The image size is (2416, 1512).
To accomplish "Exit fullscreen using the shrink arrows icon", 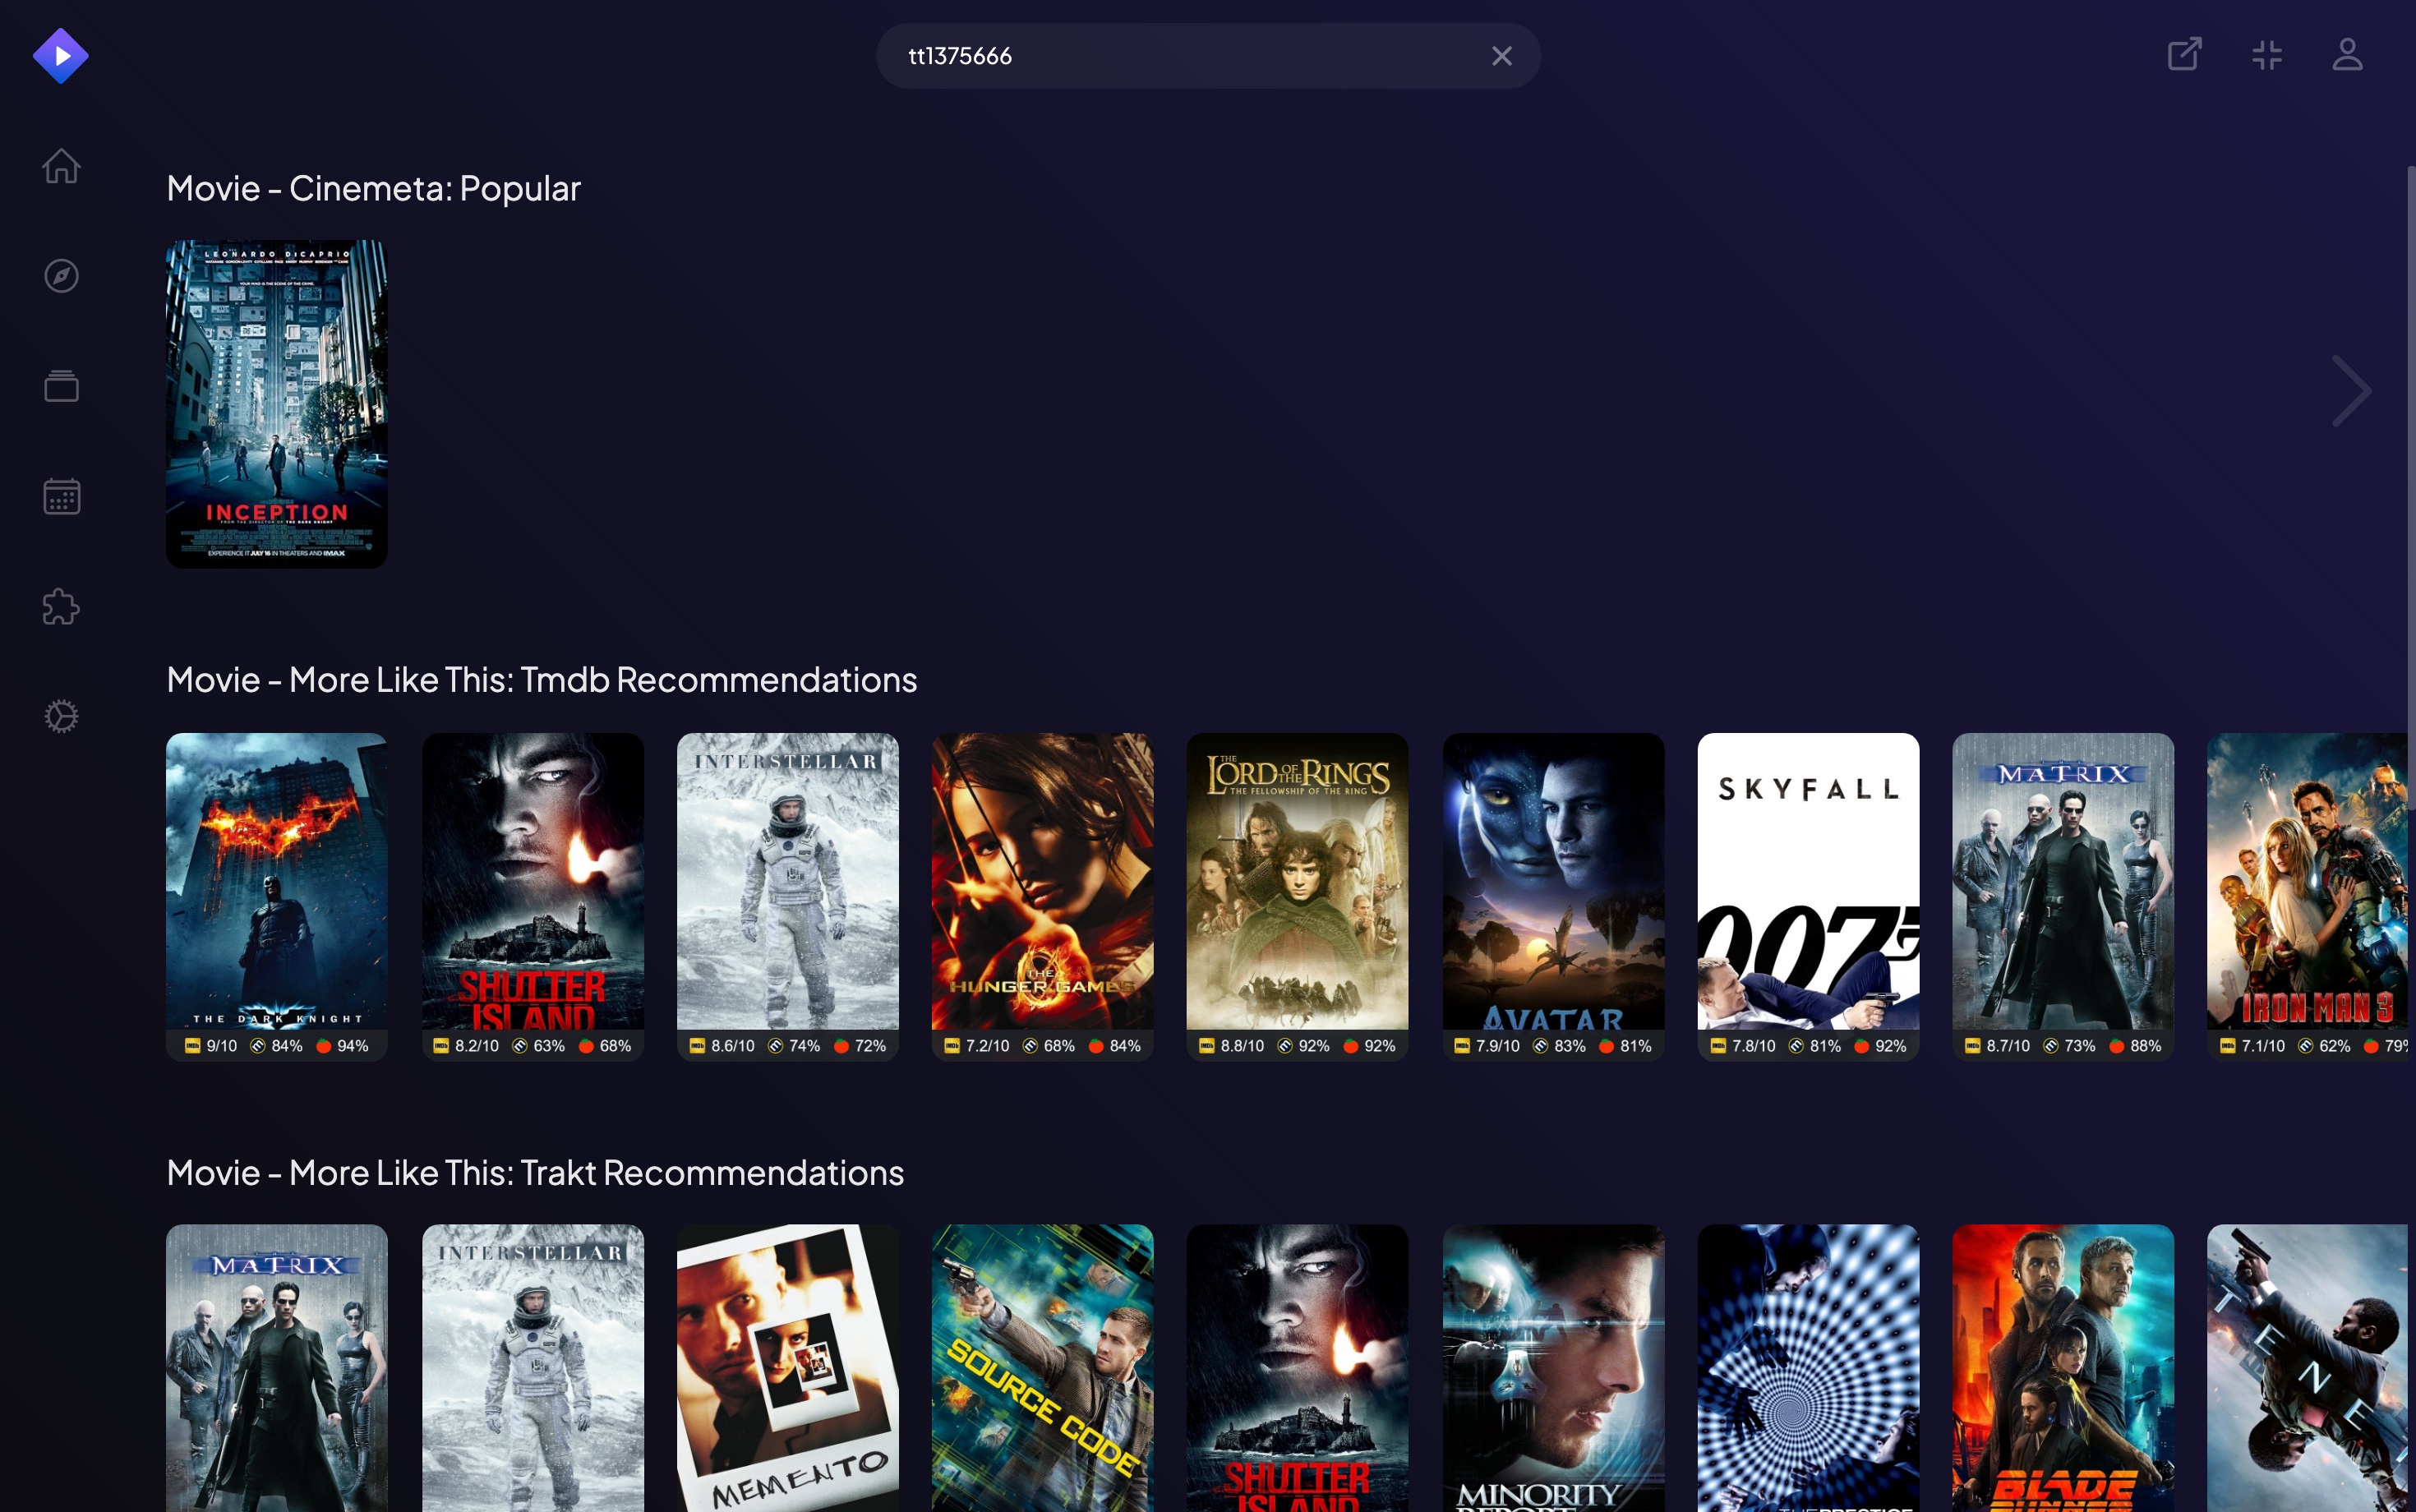I will click(2266, 55).
